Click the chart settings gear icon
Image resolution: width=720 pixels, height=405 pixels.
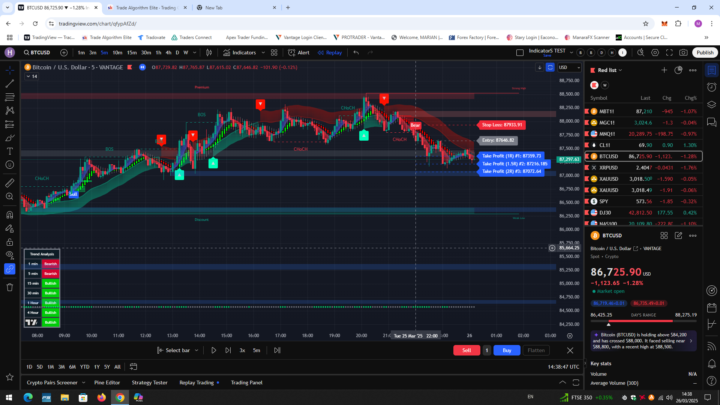pos(655,53)
